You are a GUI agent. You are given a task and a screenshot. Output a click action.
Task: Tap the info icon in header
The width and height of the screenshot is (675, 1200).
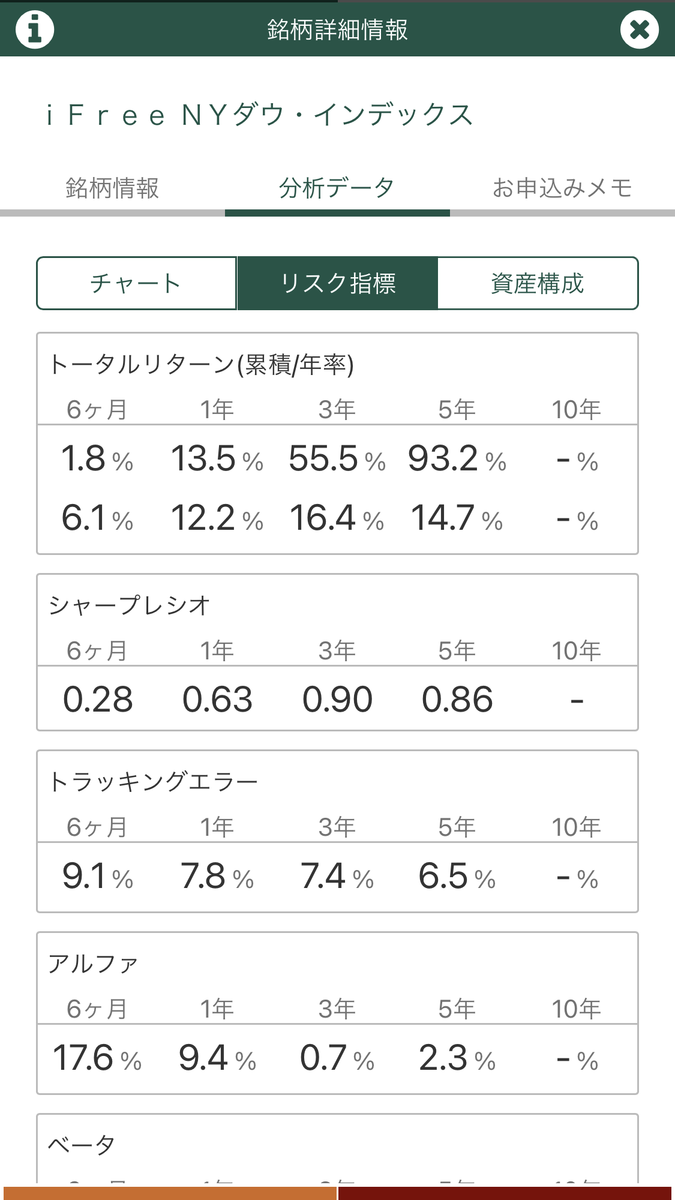[34, 28]
